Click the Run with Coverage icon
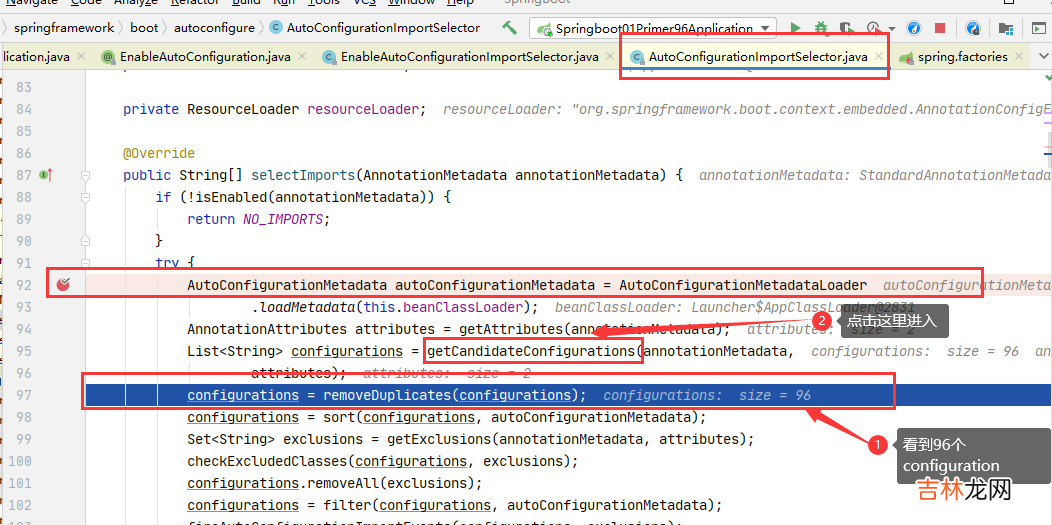 [847, 28]
